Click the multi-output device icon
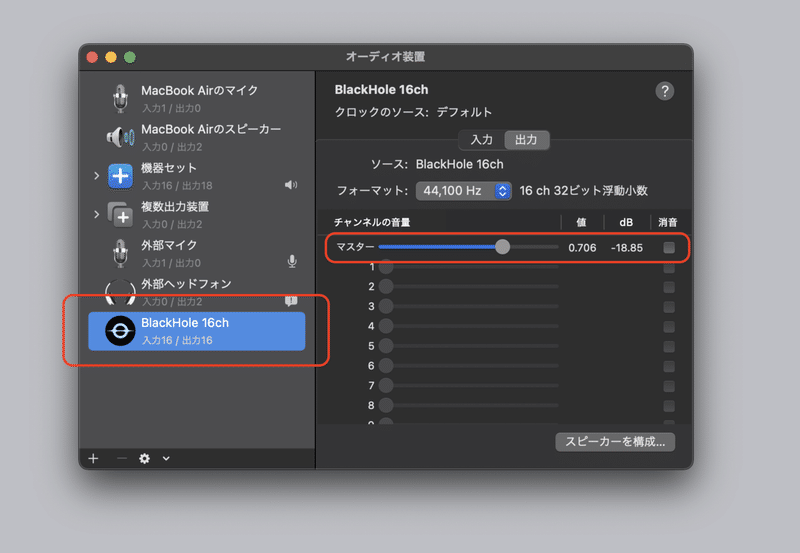Image resolution: width=800 pixels, height=553 pixels. pos(120,214)
